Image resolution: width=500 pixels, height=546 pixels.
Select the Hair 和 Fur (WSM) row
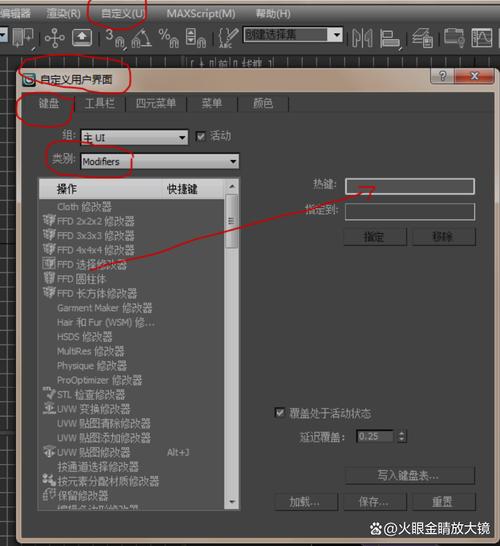coord(132,322)
